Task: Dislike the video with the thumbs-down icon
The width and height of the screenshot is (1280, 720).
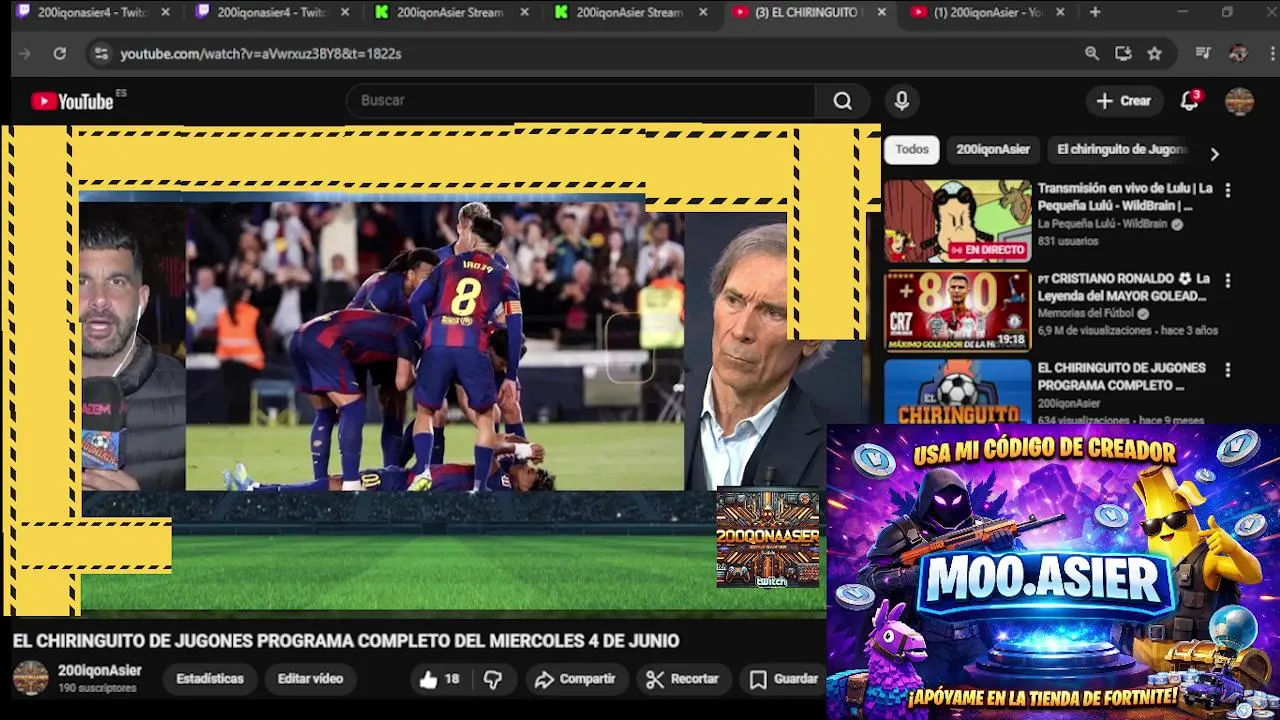Action: (x=493, y=679)
